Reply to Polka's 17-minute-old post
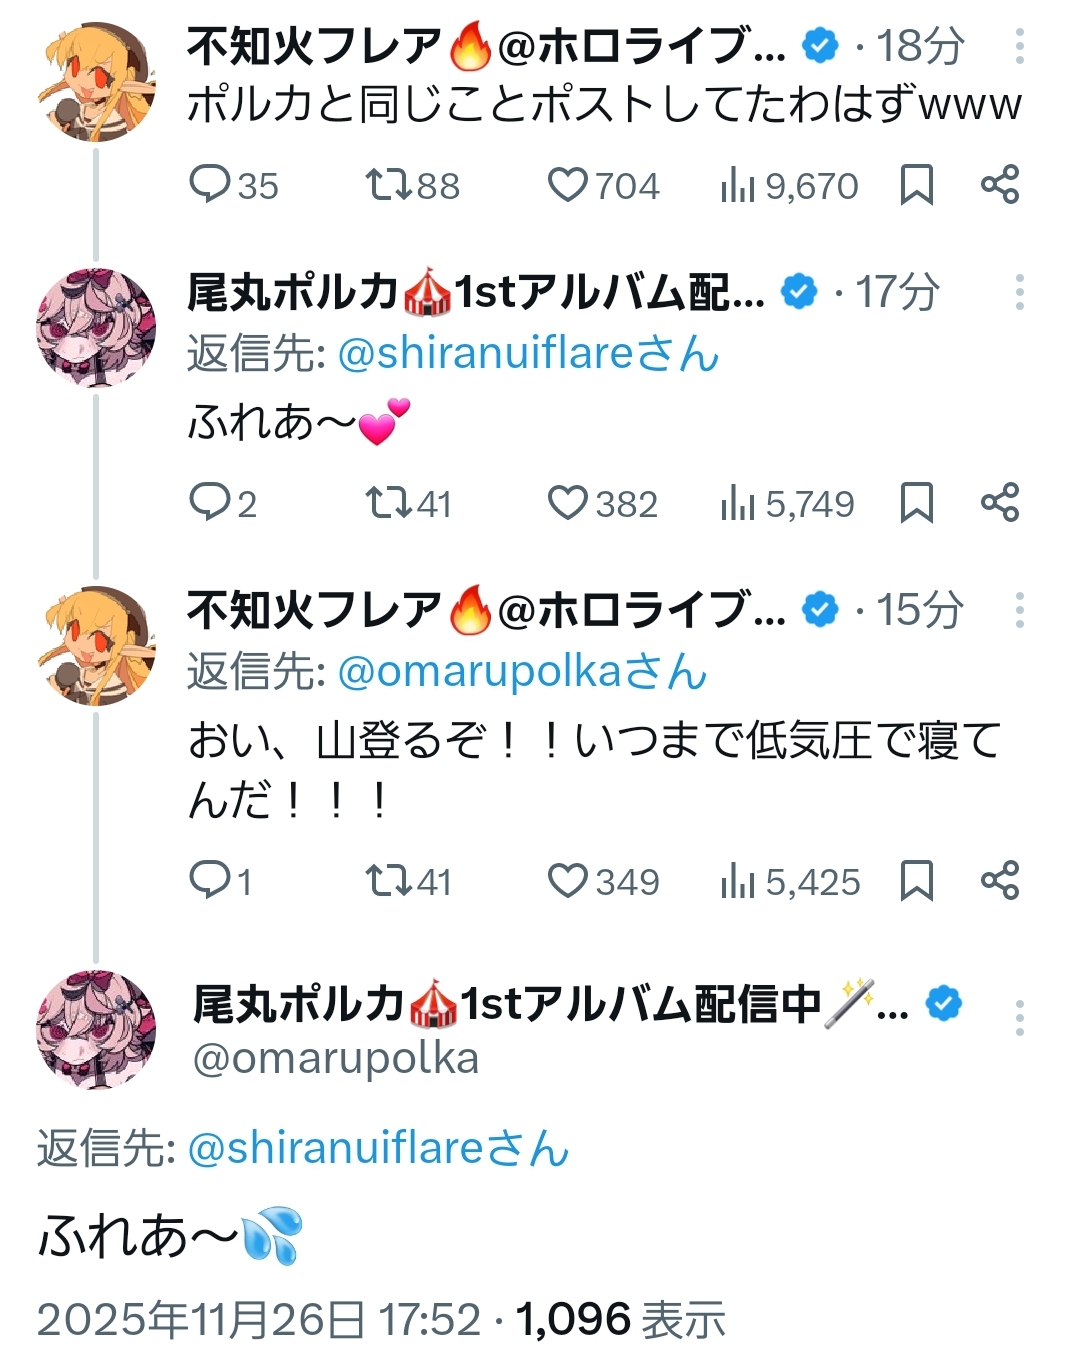The height and width of the screenshot is (1368, 1080). click(x=210, y=503)
